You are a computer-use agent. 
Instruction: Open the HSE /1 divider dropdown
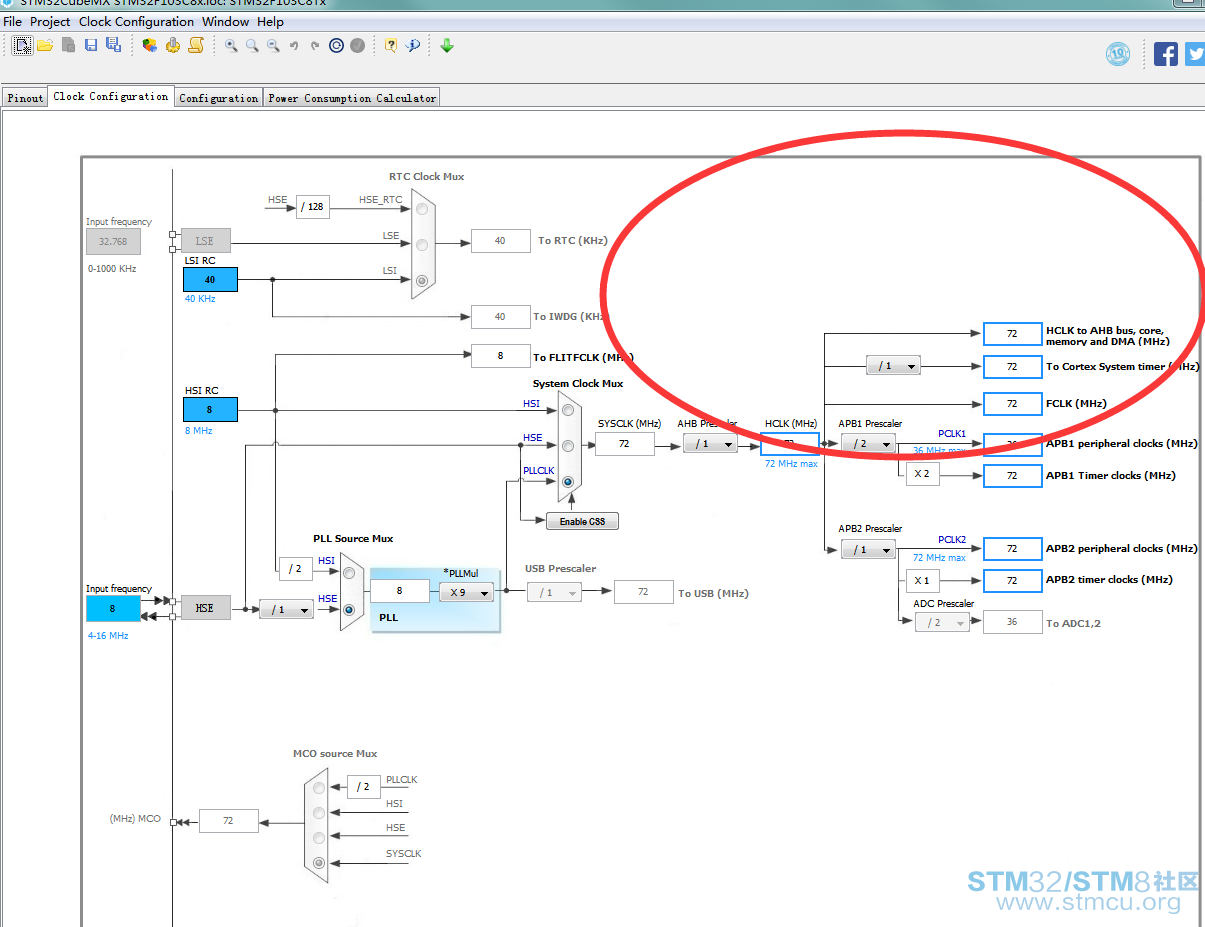point(286,609)
